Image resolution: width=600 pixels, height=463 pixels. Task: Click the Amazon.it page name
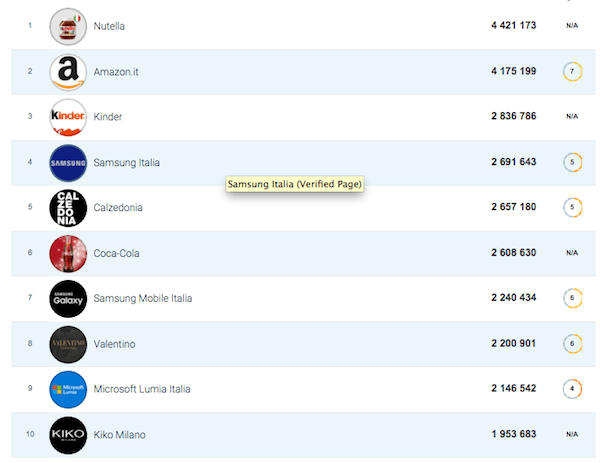(115, 71)
